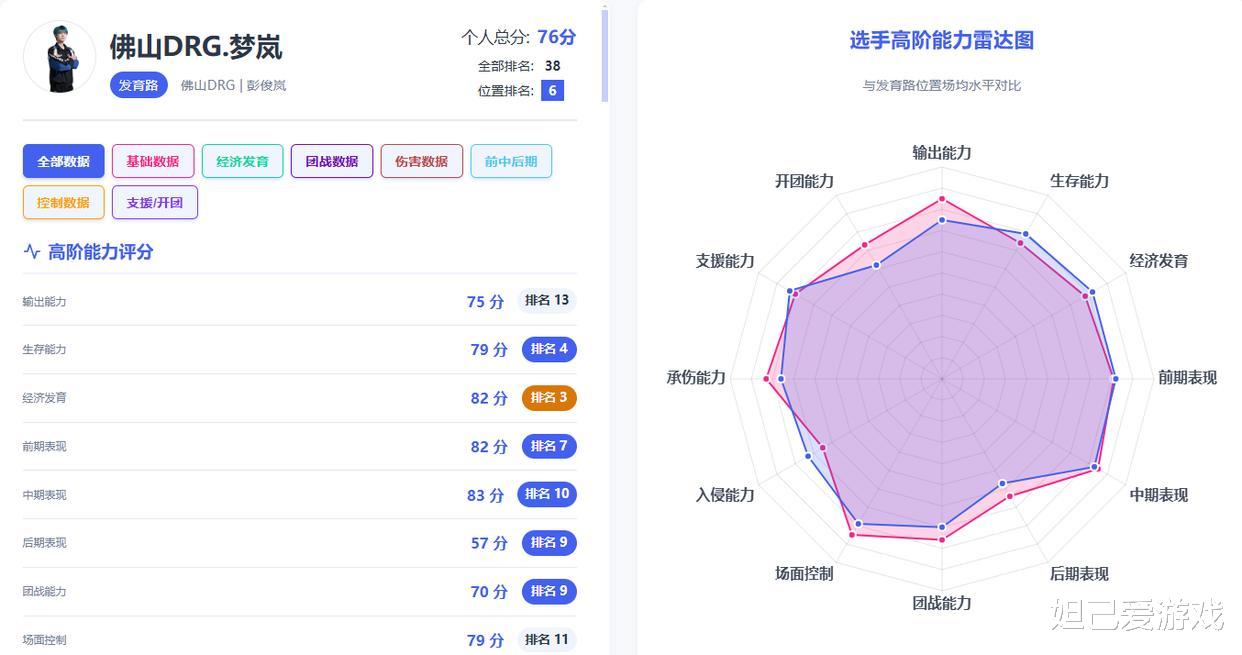Image resolution: width=1242 pixels, height=655 pixels.
Task: Click the 排名 13 badge for 输出能力
Action: [x=547, y=301]
